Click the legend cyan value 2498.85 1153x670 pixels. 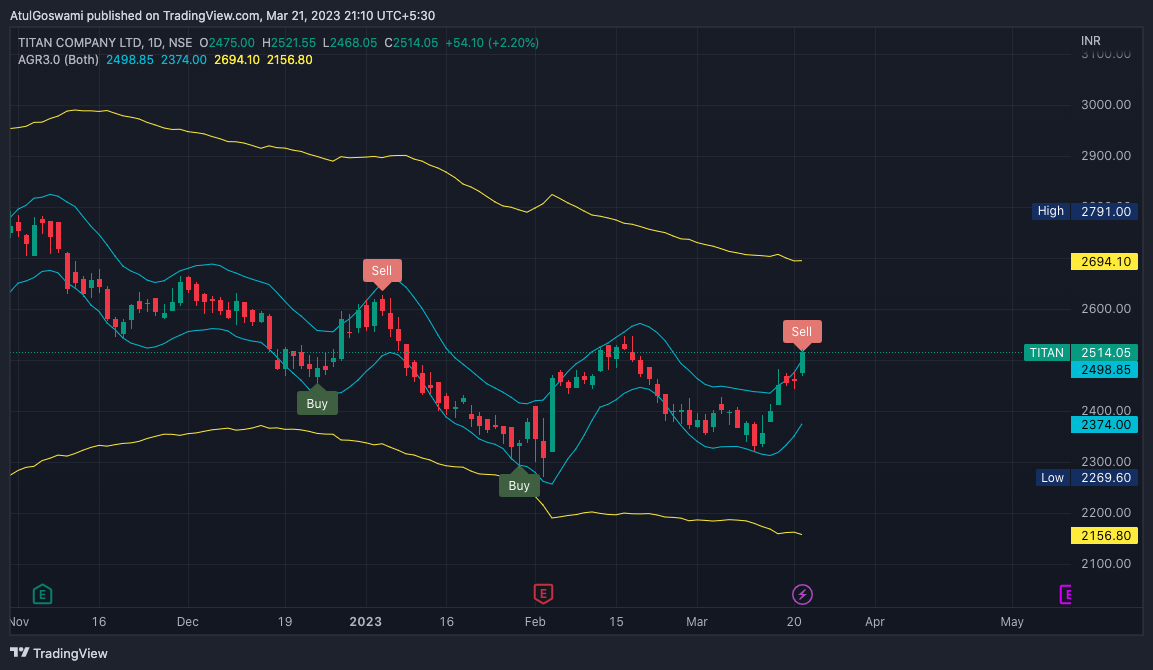129,60
